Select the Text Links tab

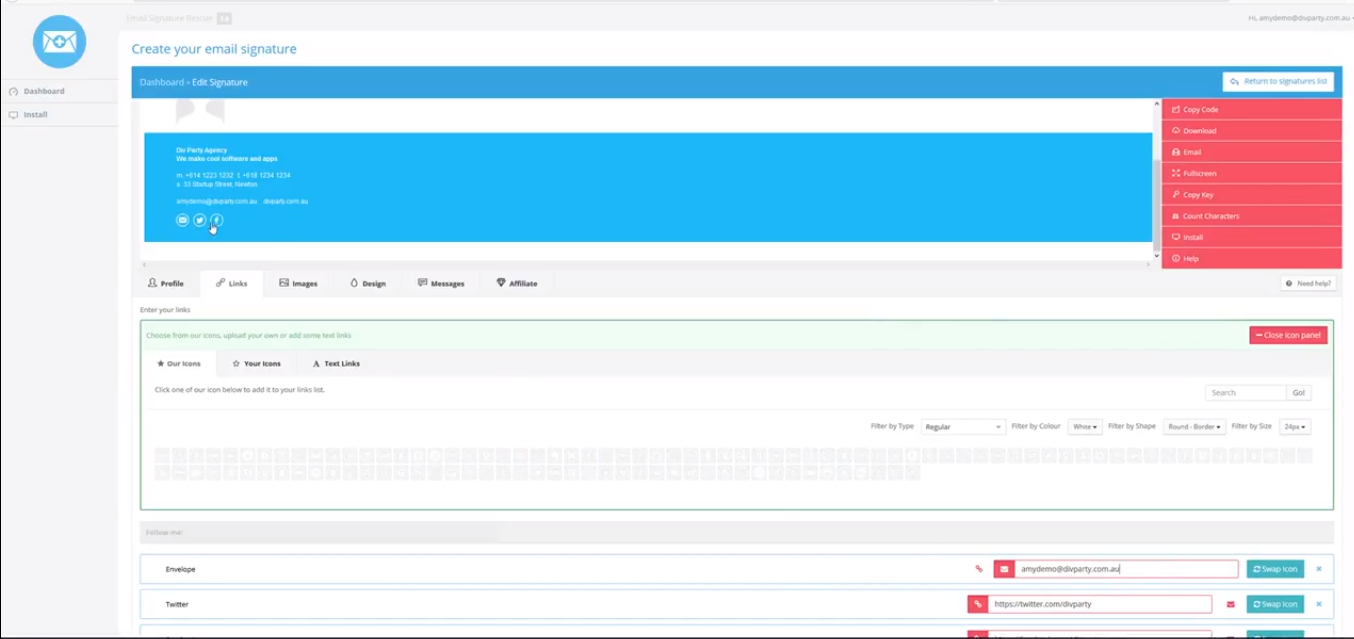click(336, 364)
